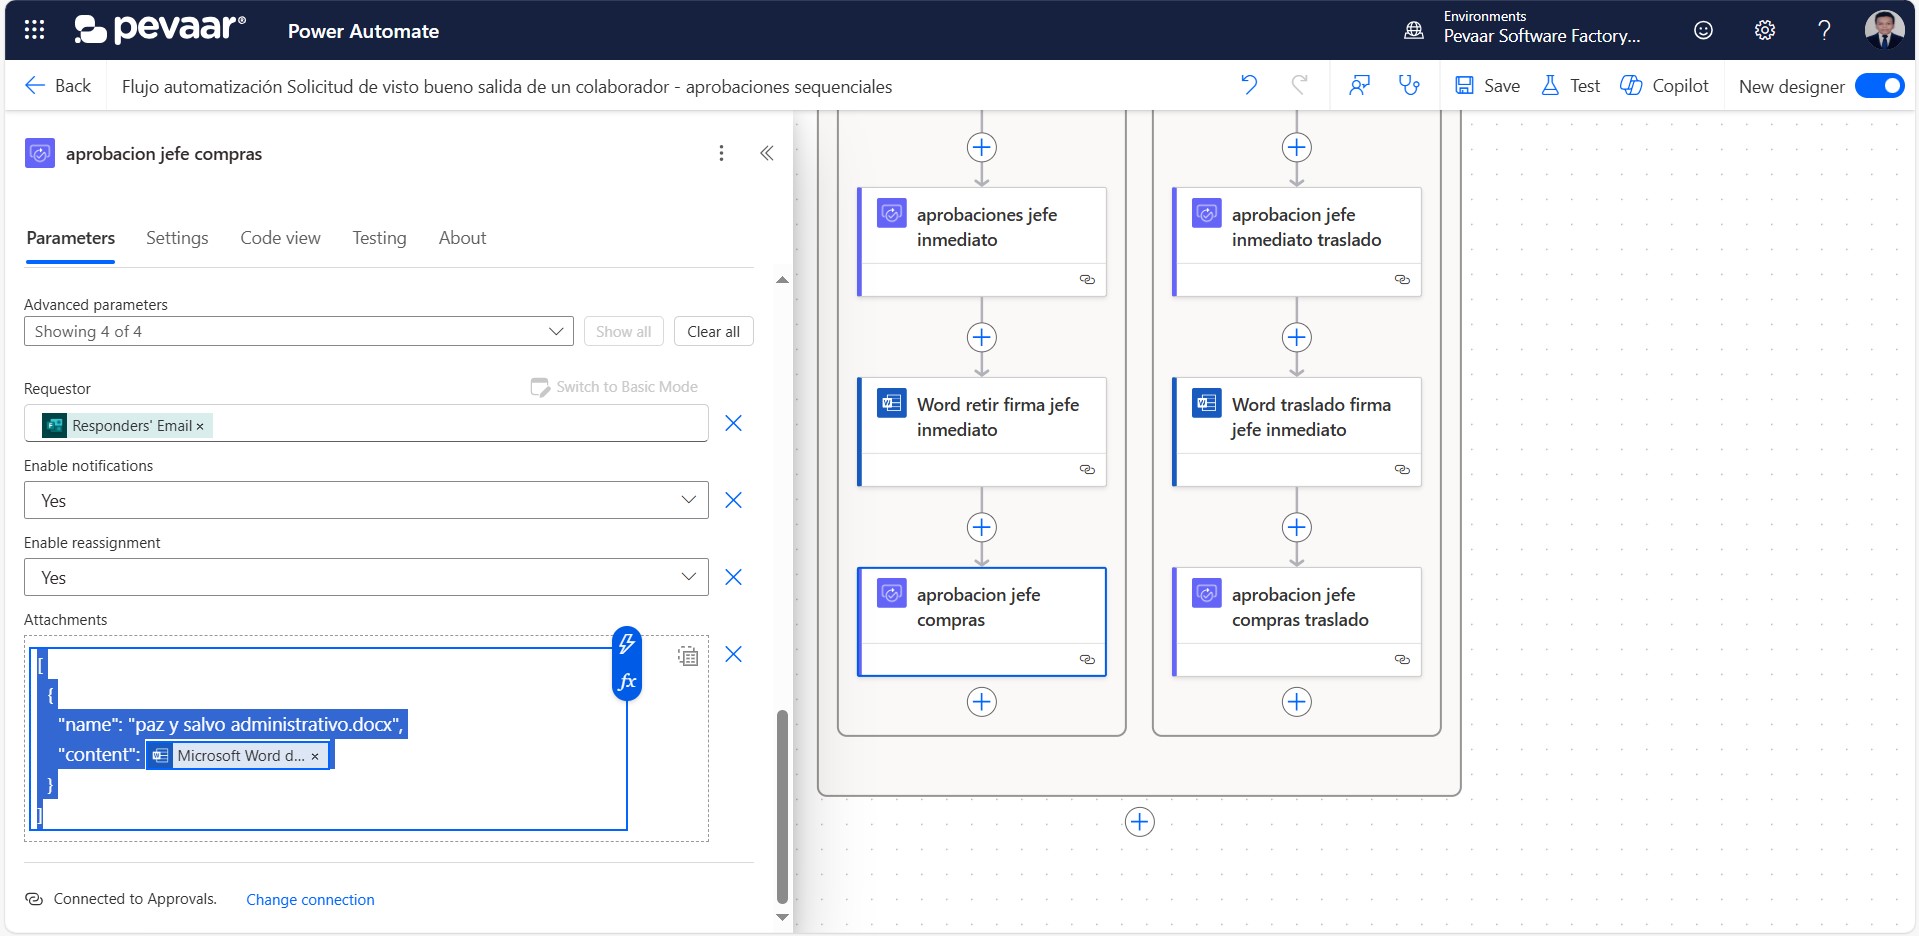
Task: Open the Enable reassignment dropdown
Action: point(366,577)
